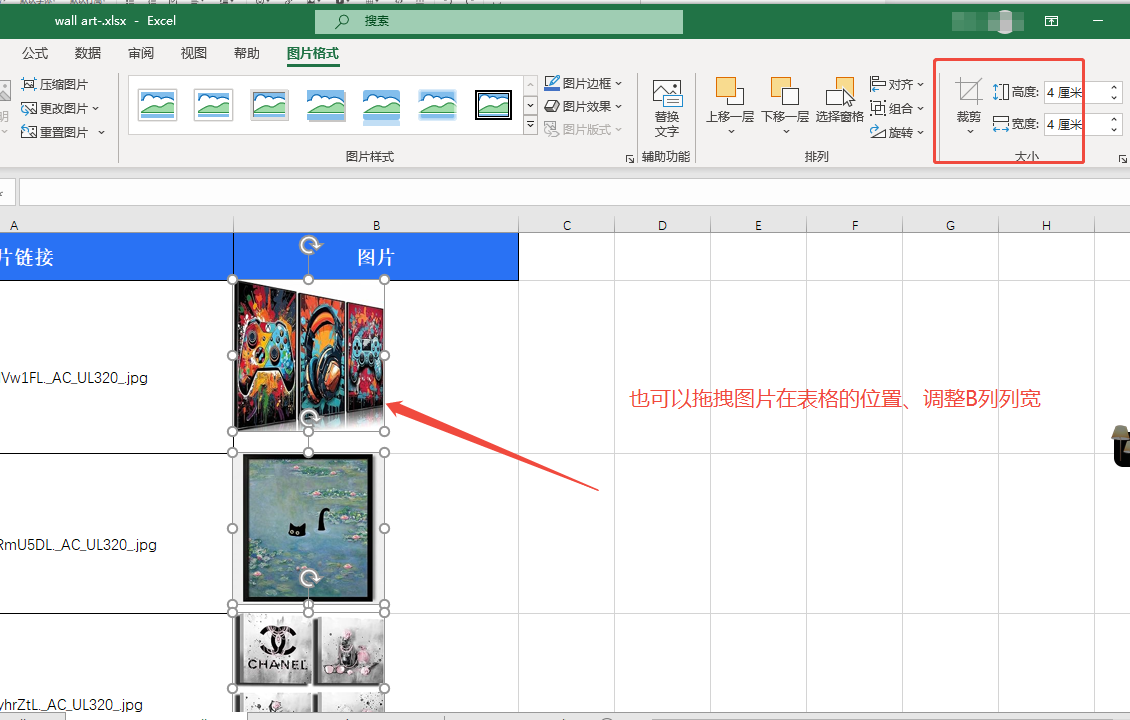Open the 下移一层 dropdown arrow
The width and height of the screenshot is (1130, 720).
[786, 132]
